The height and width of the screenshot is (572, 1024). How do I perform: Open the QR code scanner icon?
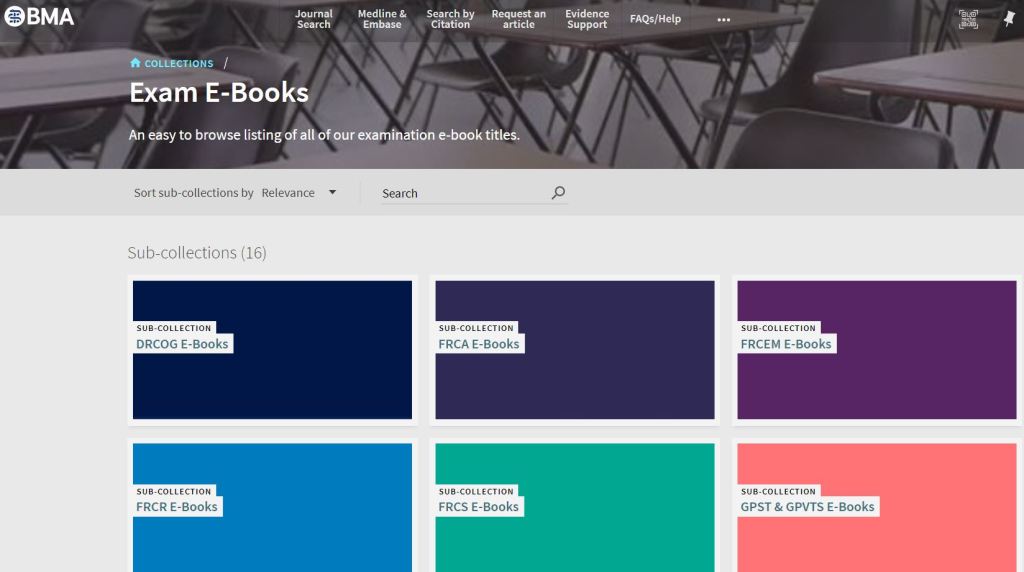[968, 19]
